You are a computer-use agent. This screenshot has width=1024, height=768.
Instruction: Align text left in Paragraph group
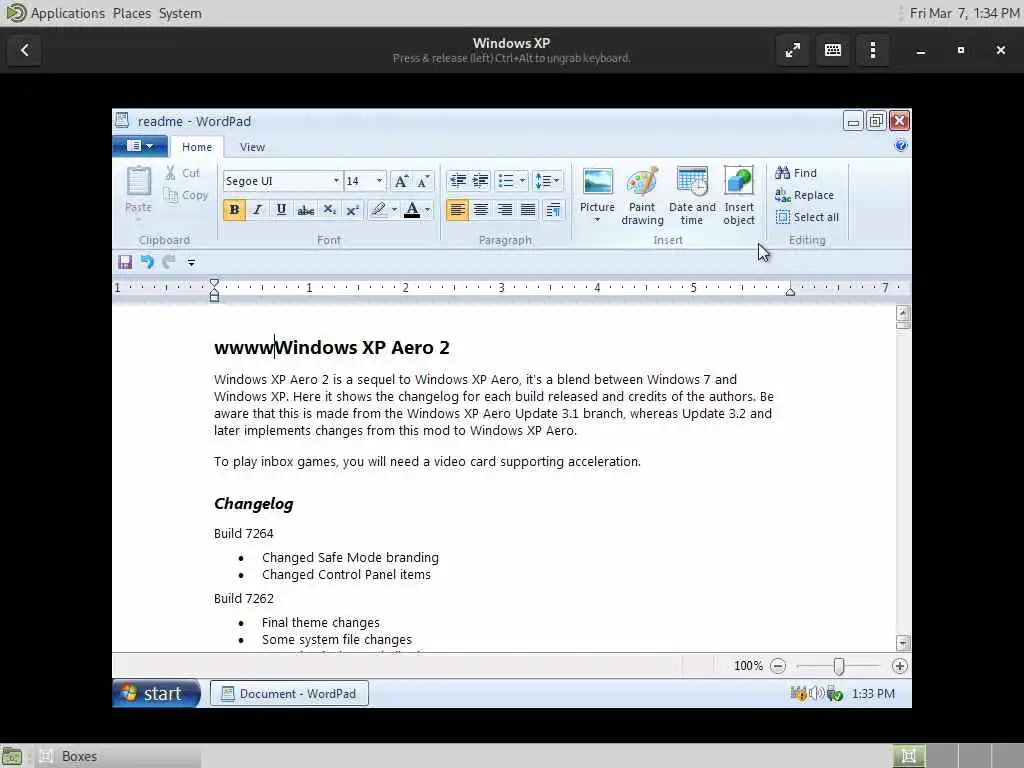tap(457, 210)
